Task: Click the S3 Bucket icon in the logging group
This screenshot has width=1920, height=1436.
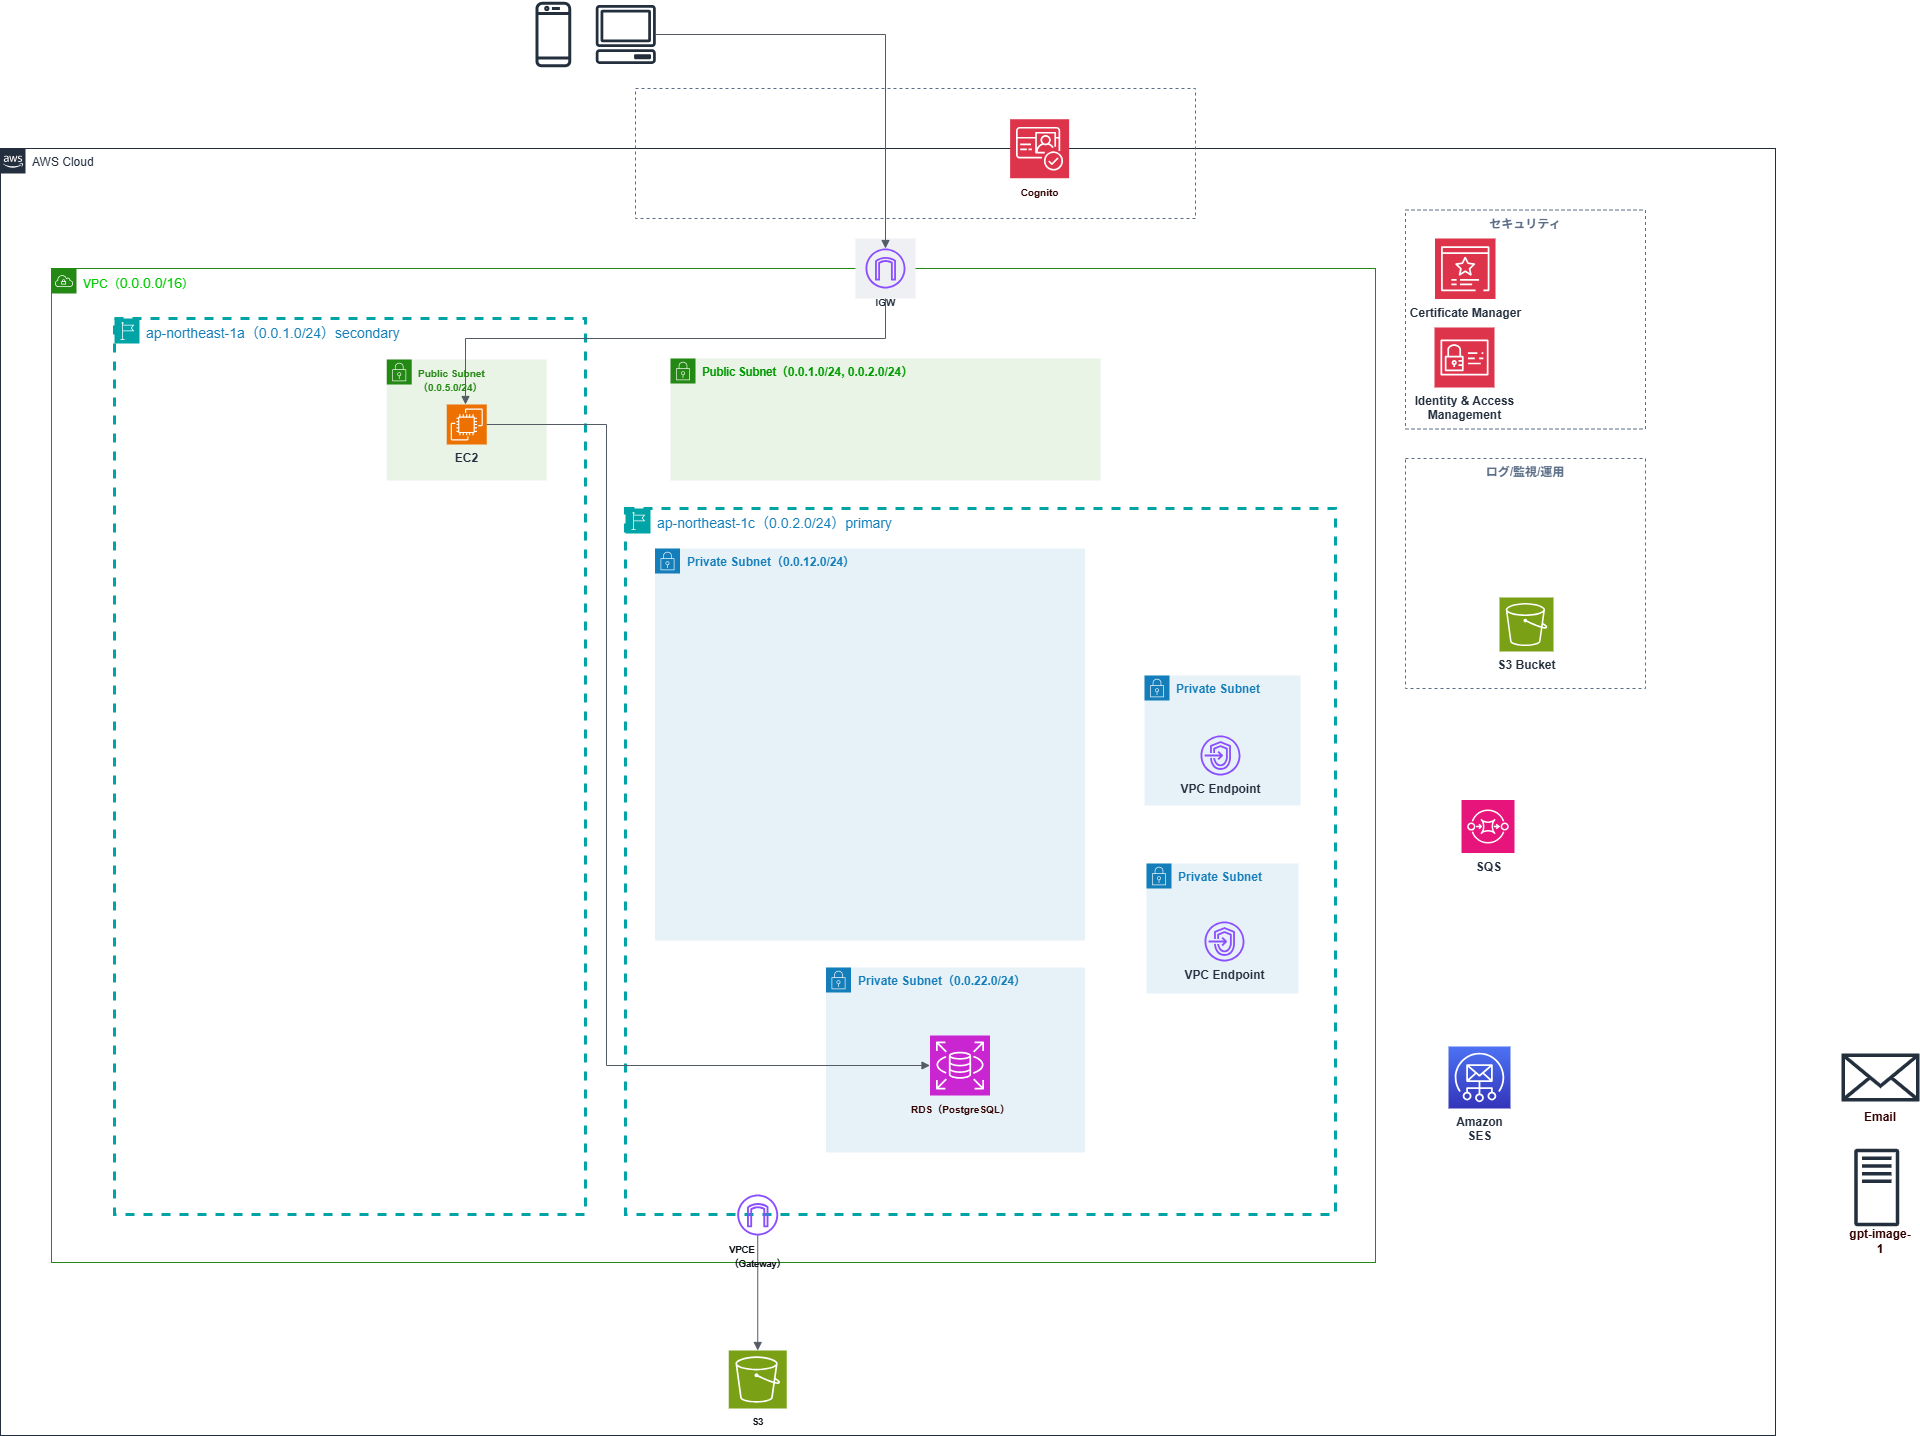Action: (x=1526, y=625)
